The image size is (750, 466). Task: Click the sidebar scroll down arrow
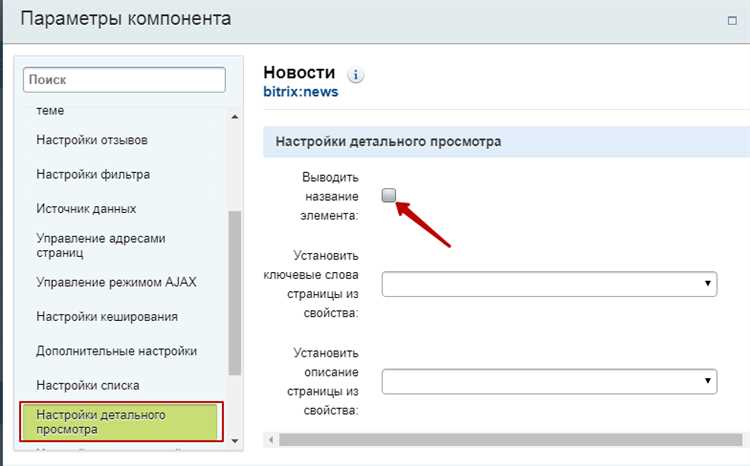click(x=235, y=441)
